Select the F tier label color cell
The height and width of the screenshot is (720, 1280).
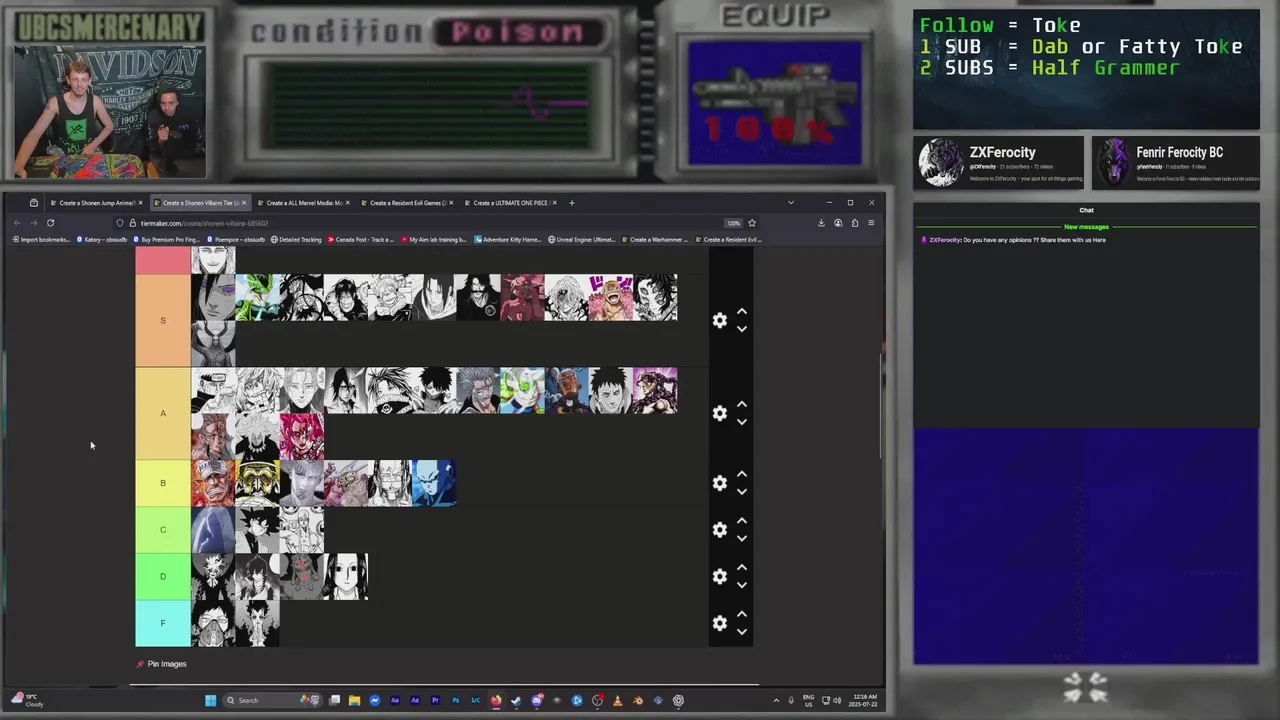(x=163, y=623)
